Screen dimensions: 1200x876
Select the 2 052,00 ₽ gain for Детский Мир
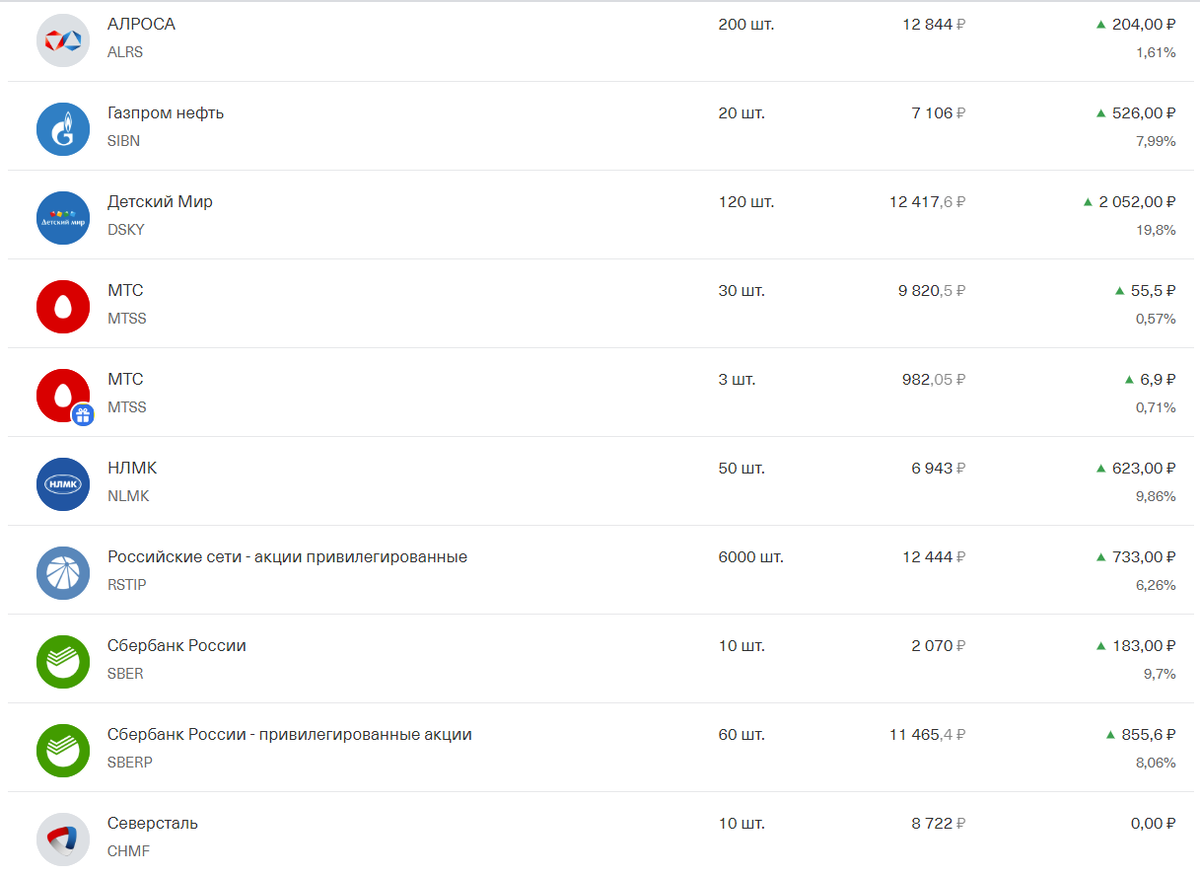pos(1129,202)
